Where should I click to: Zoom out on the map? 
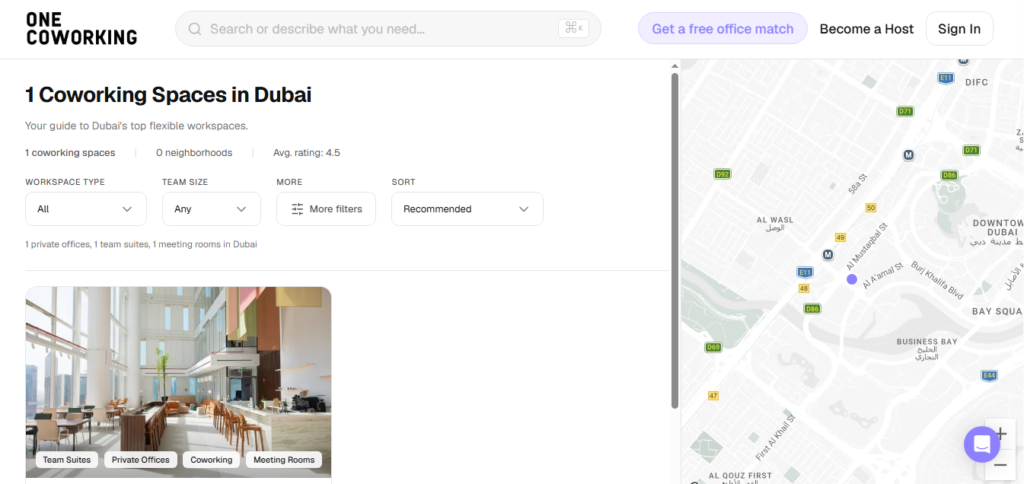coord(1000,464)
